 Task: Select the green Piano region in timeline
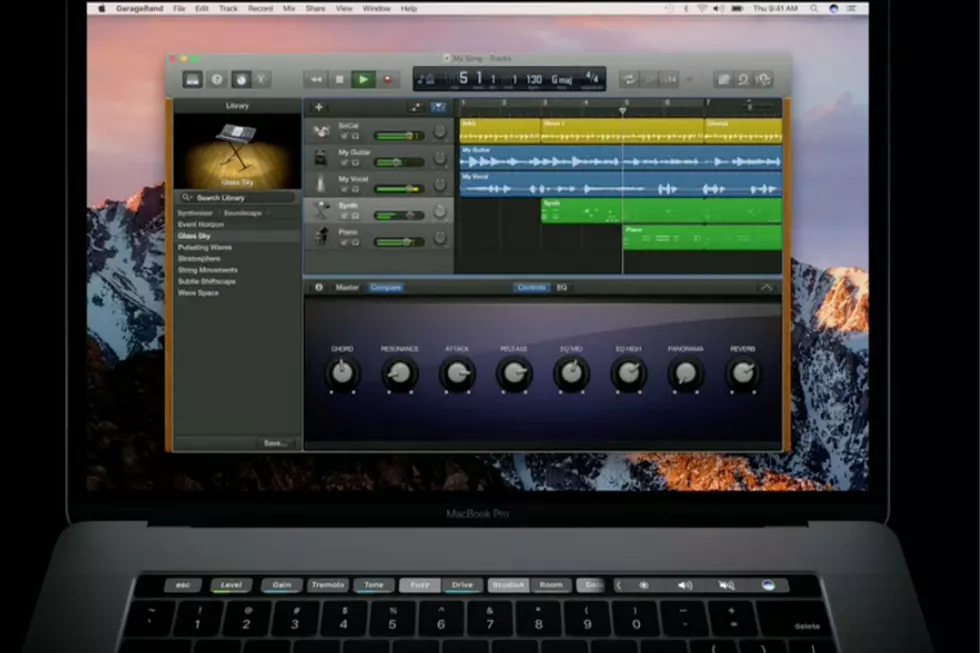coord(702,238)
